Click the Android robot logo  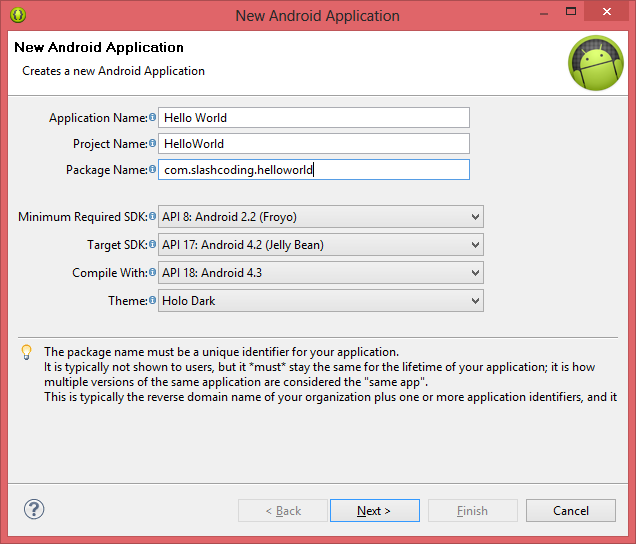click(596, 63)
